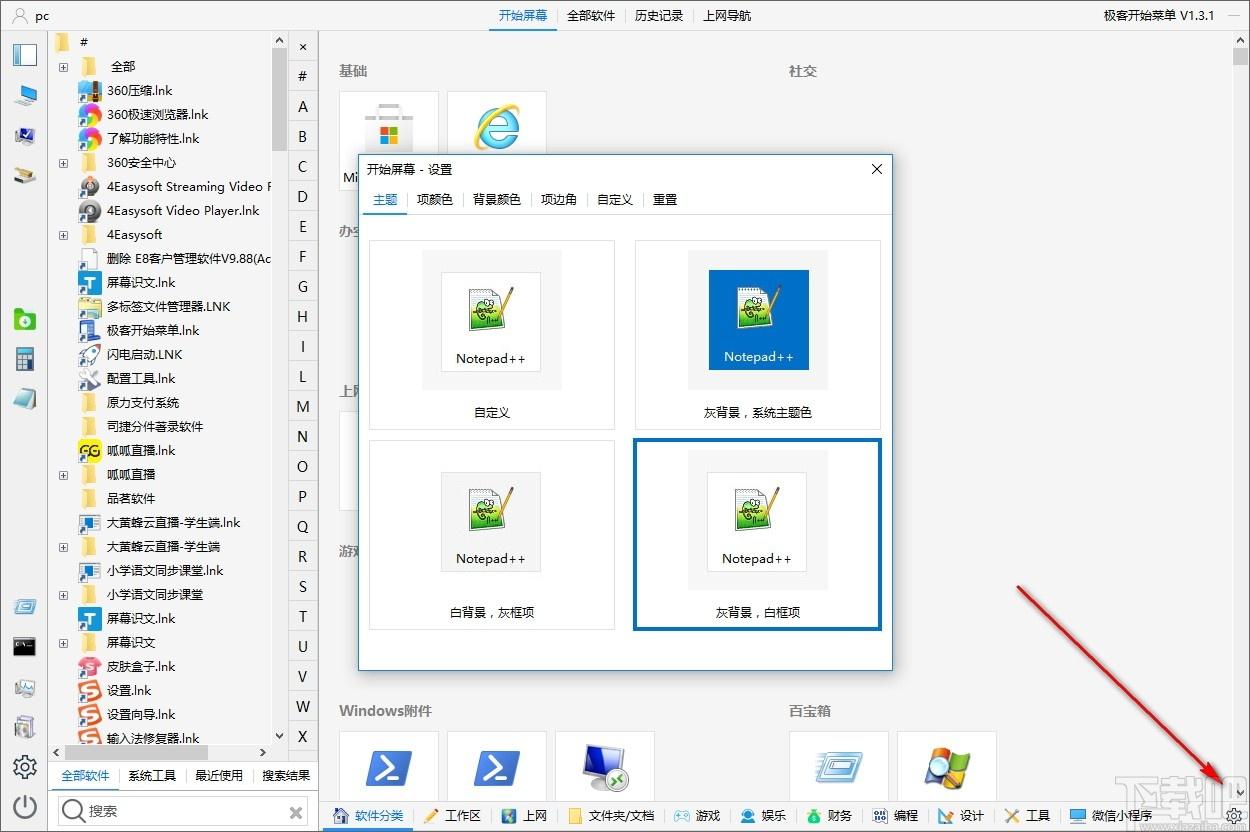
Task: Open 重置 tab in settings dialog
Action: coord(665,199)
